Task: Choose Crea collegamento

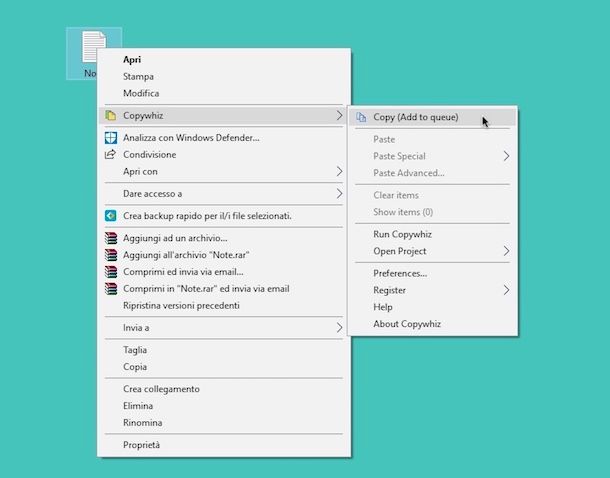Action: coord(224,389)
